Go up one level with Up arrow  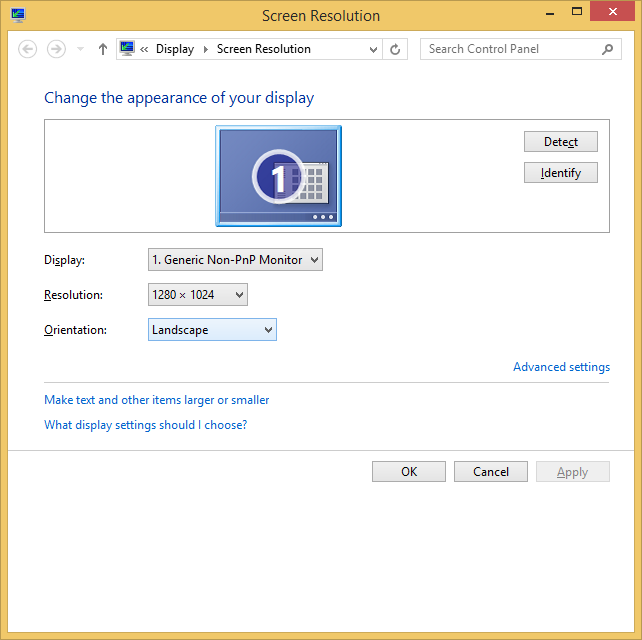[102, 49]
